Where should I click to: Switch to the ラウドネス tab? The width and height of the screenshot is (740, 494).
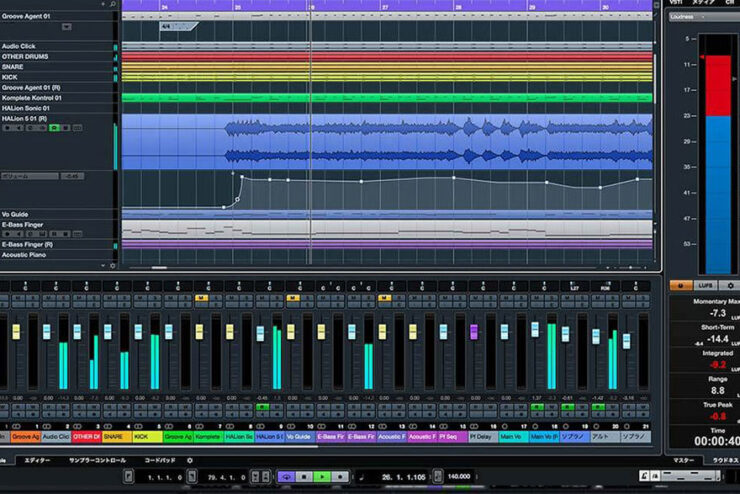725,460
